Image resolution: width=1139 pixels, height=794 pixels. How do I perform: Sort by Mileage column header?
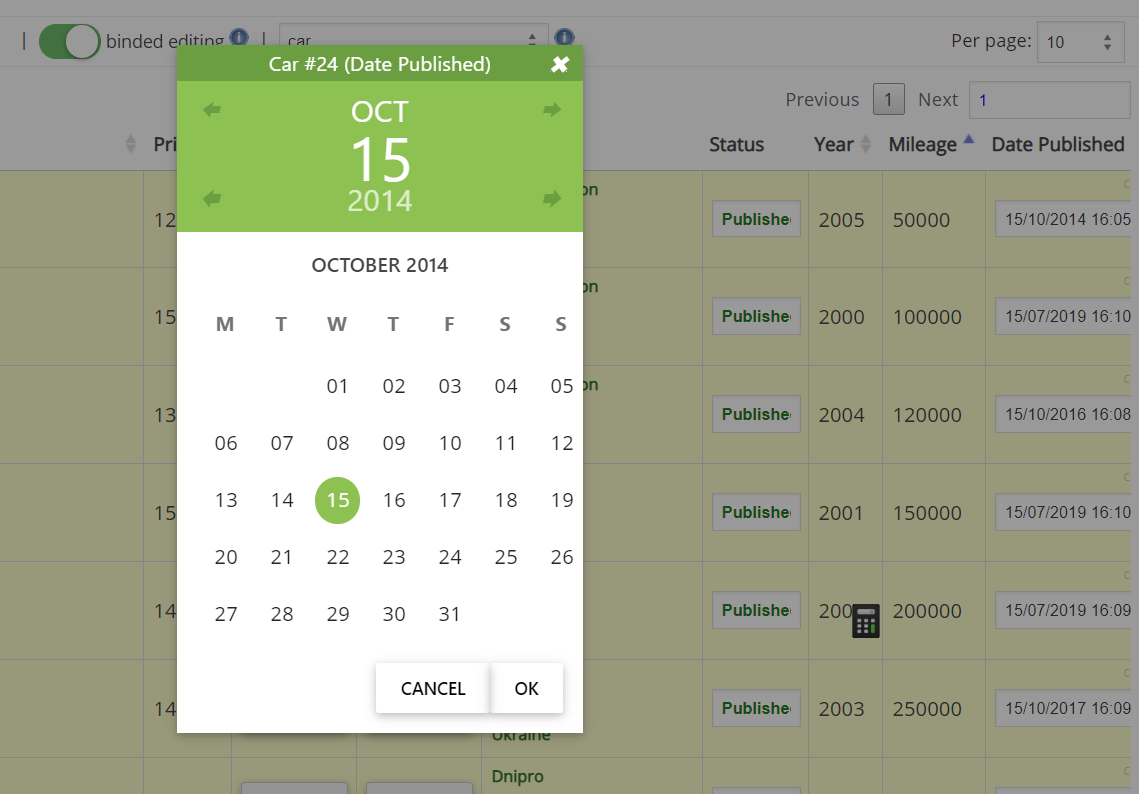pyautogui.click(x=931, y=144)
